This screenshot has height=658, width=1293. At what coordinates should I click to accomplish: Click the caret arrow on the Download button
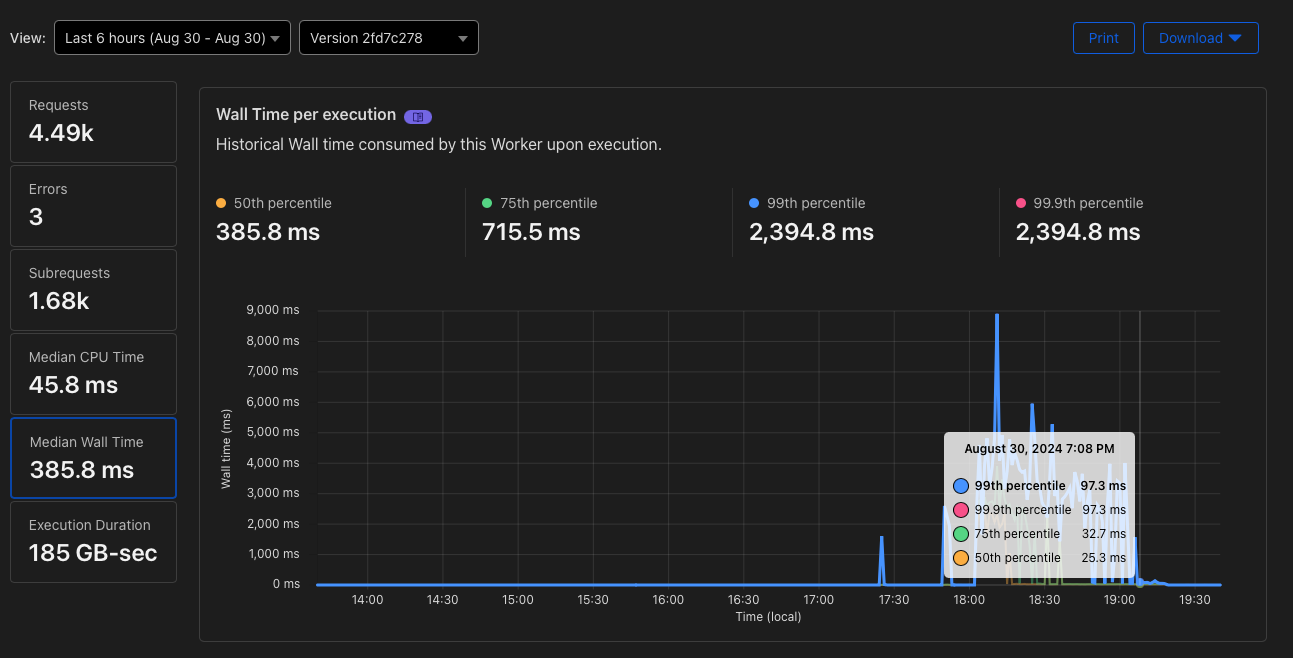coord(1235,38)
